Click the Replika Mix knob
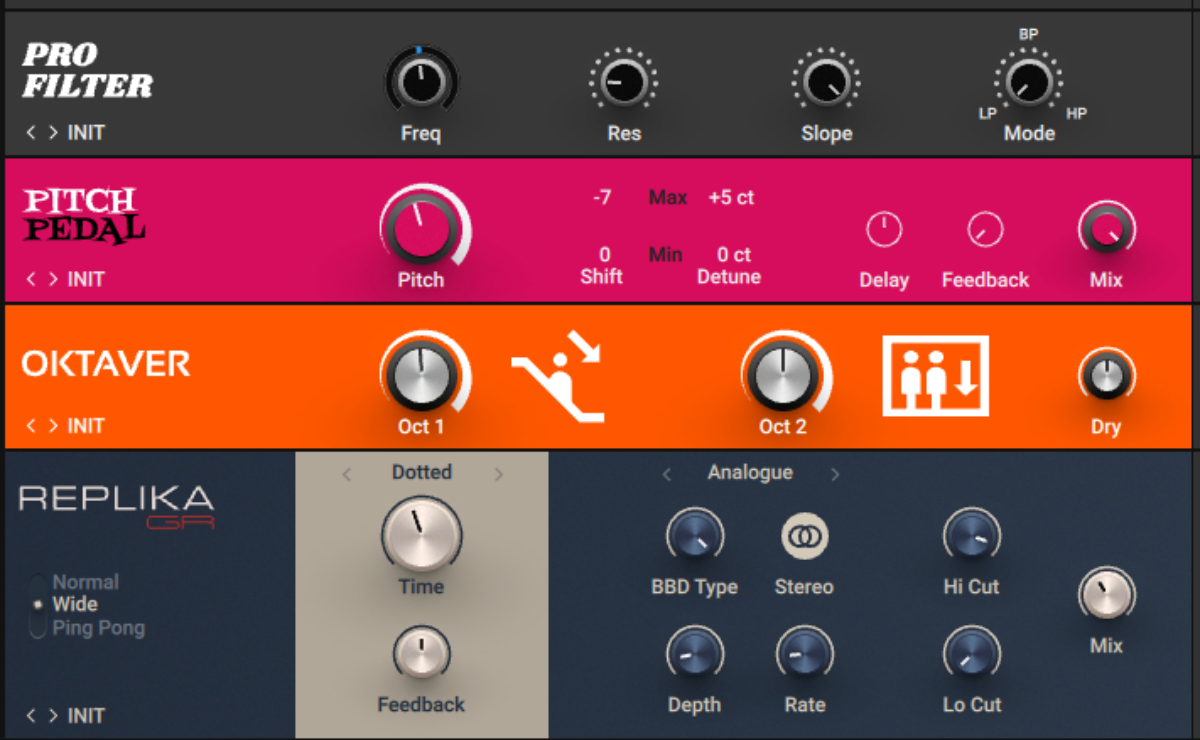The height and width of the screenshot is (740, 1200). click(x=1106, y=594)
